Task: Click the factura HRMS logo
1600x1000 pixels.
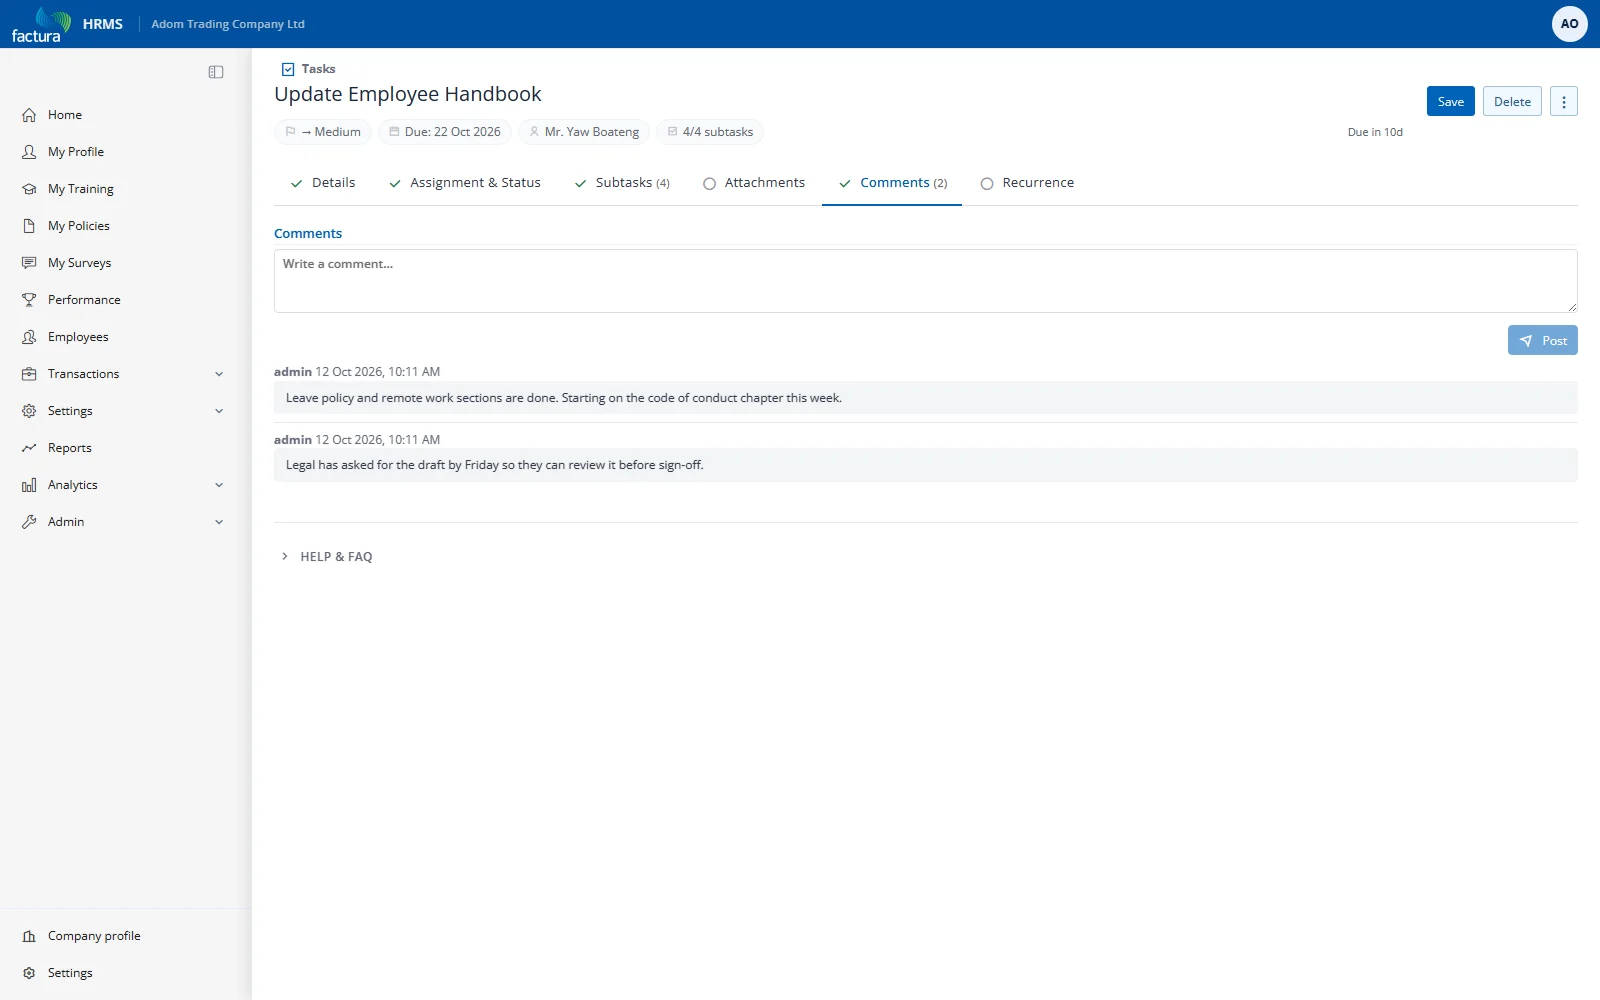Action: 66,24
